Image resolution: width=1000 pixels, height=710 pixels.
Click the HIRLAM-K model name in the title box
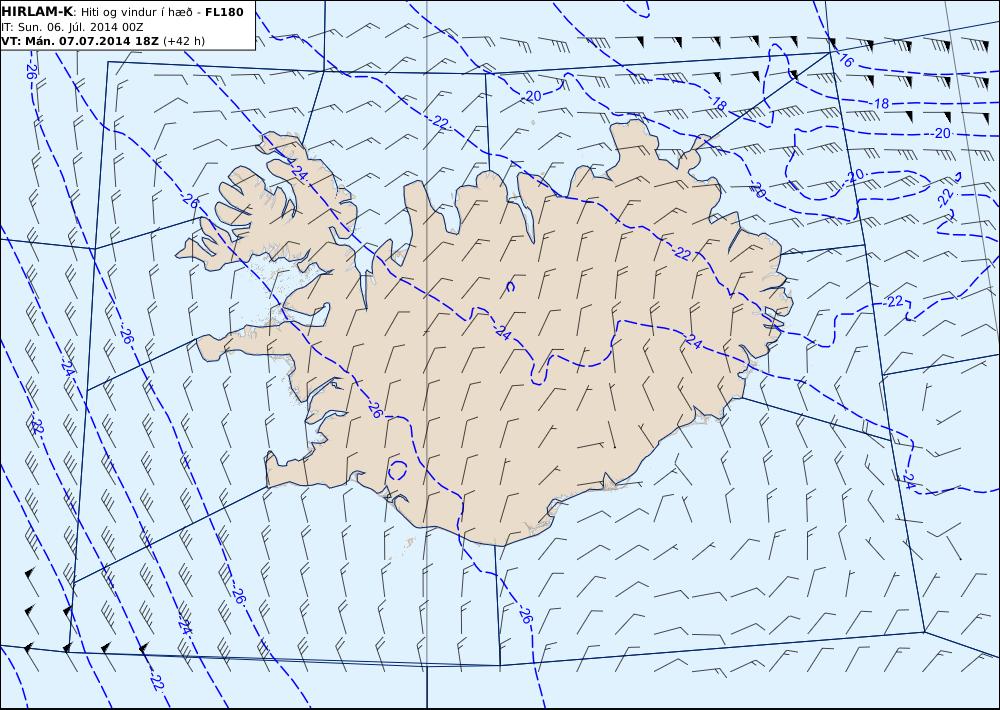point(37,12)
